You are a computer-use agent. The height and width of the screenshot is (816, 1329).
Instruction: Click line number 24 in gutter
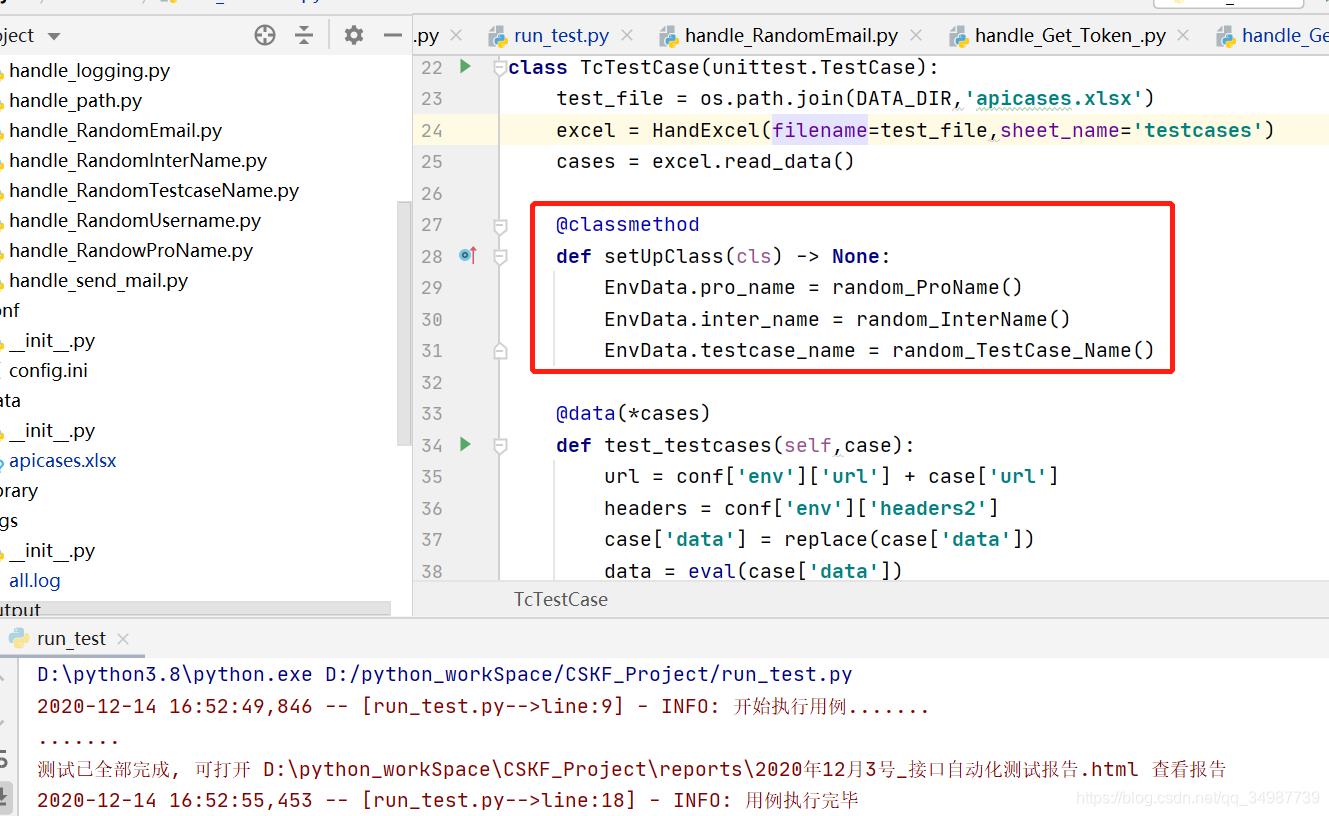pyautogui.click(x=432, y=131)
